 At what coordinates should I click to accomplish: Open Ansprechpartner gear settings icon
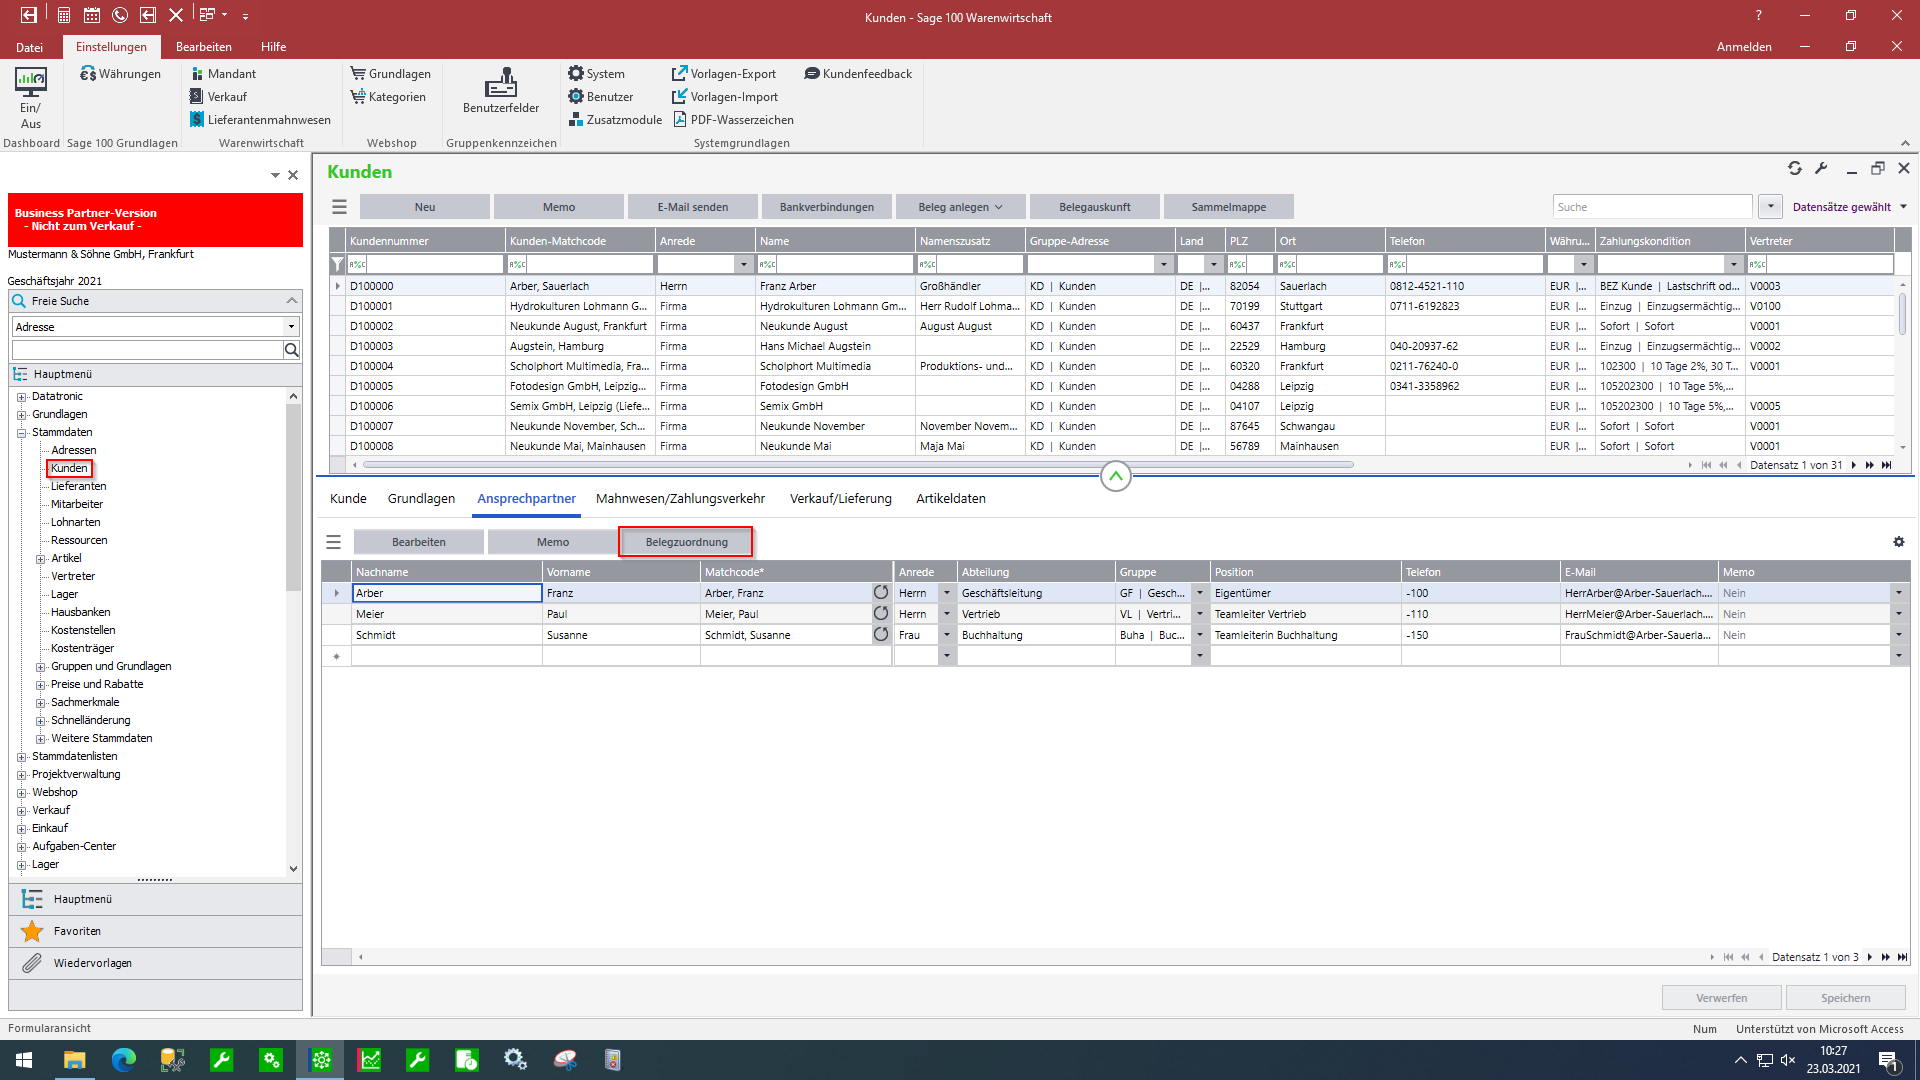1899,542
